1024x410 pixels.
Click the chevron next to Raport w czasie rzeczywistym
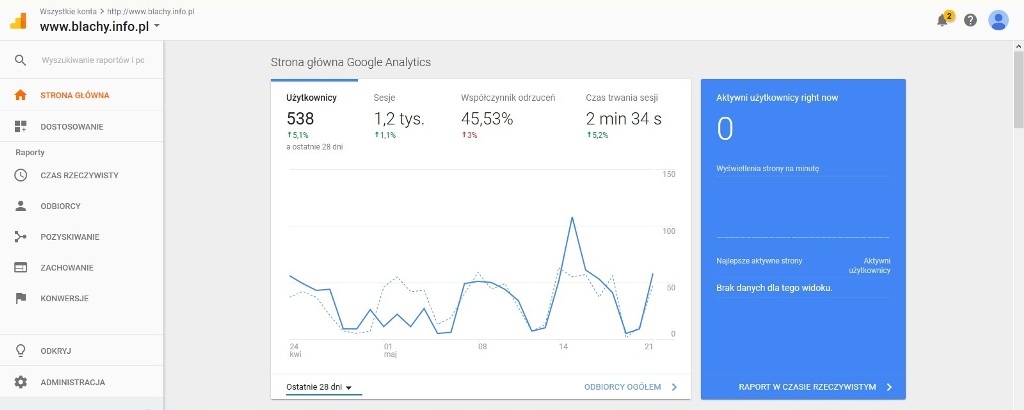[x=889, y=387]
